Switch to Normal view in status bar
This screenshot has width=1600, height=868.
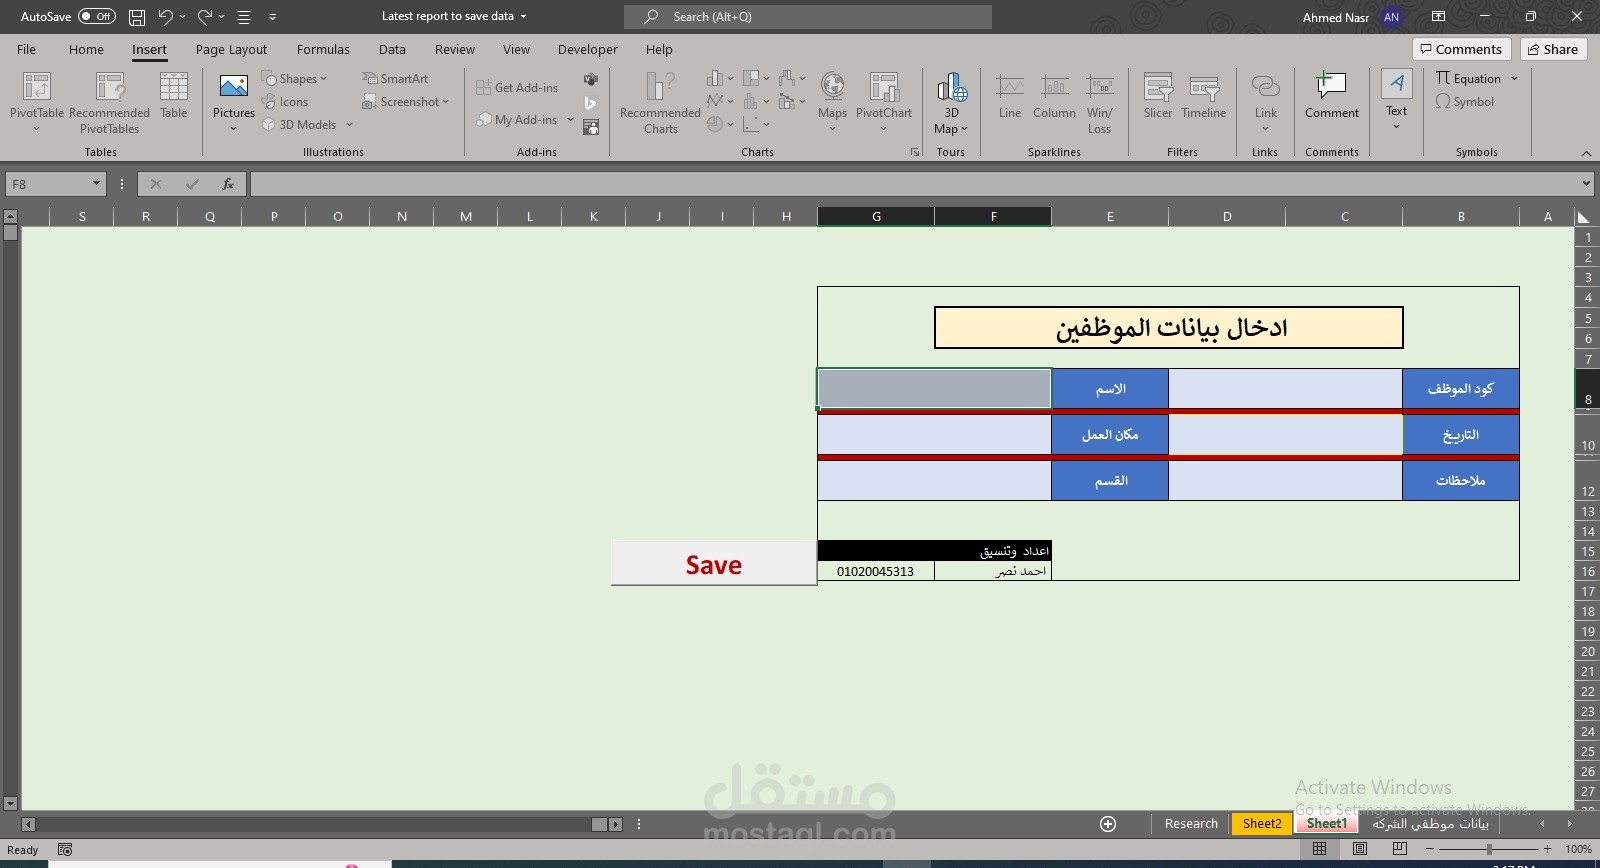pos(1320,849)
